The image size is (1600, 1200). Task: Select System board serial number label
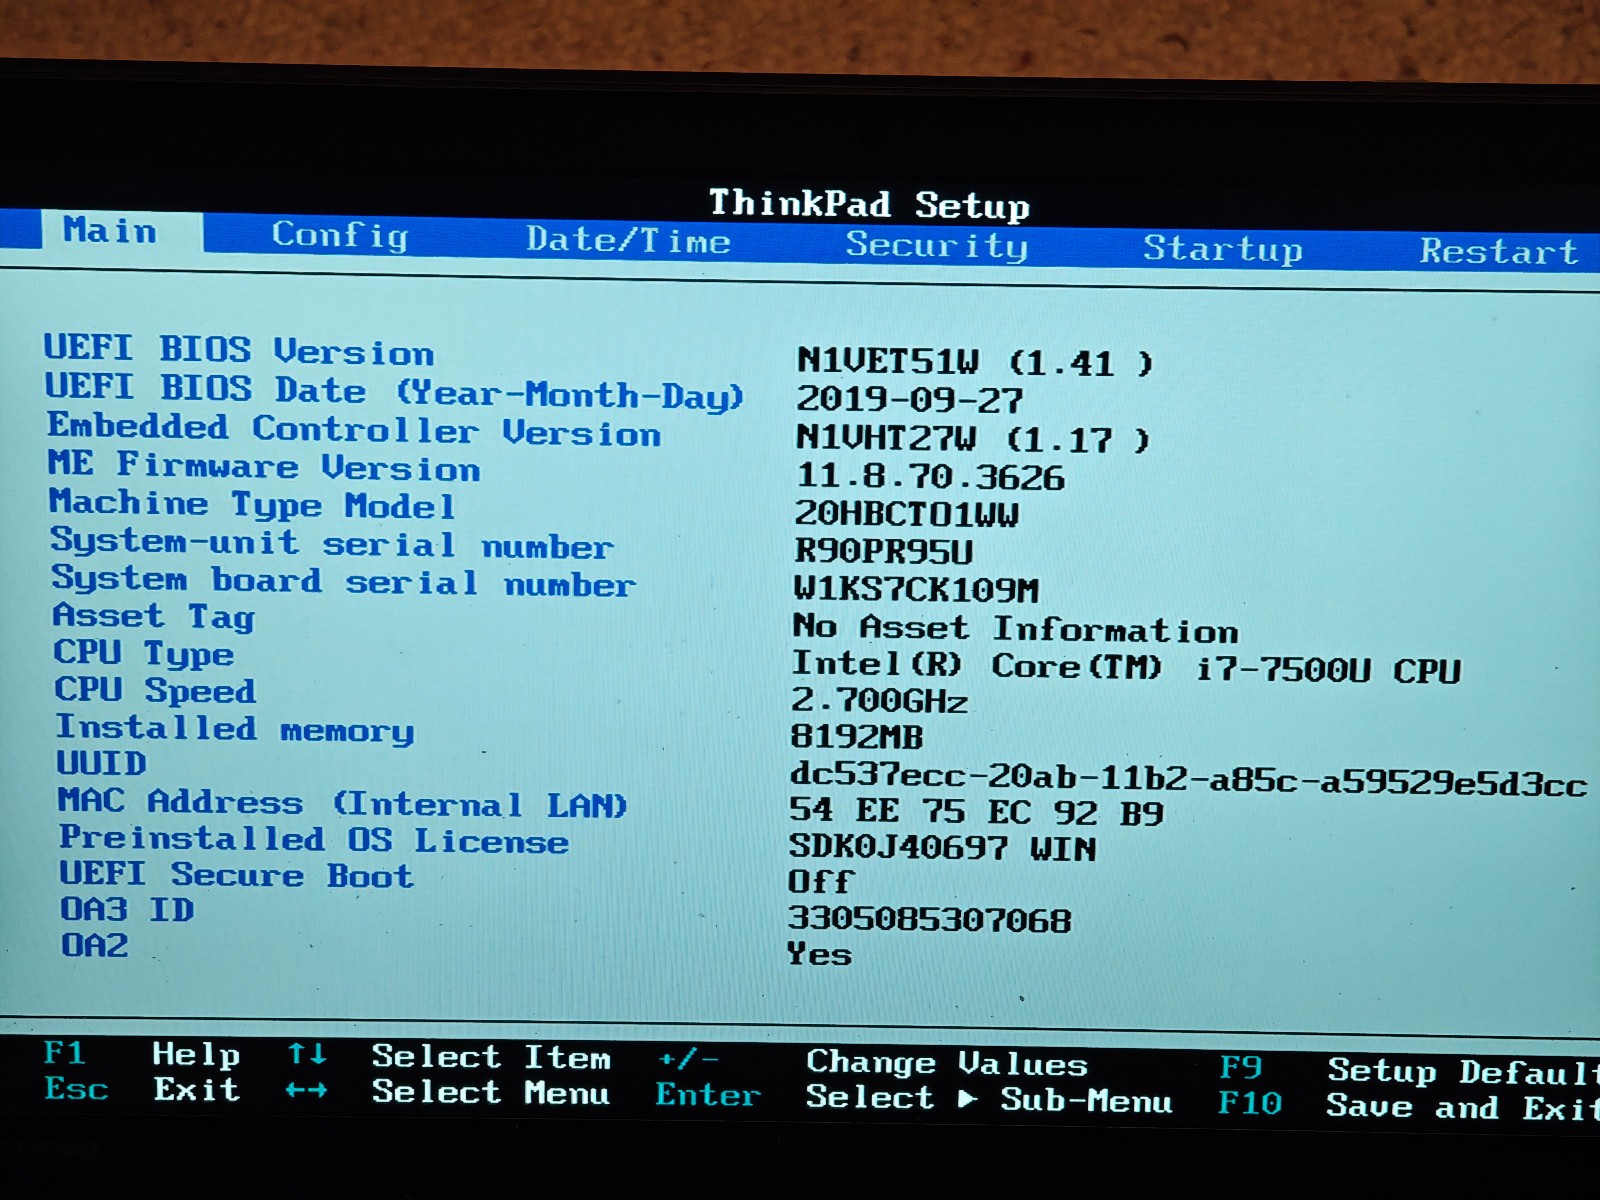(x=343, y=581)
